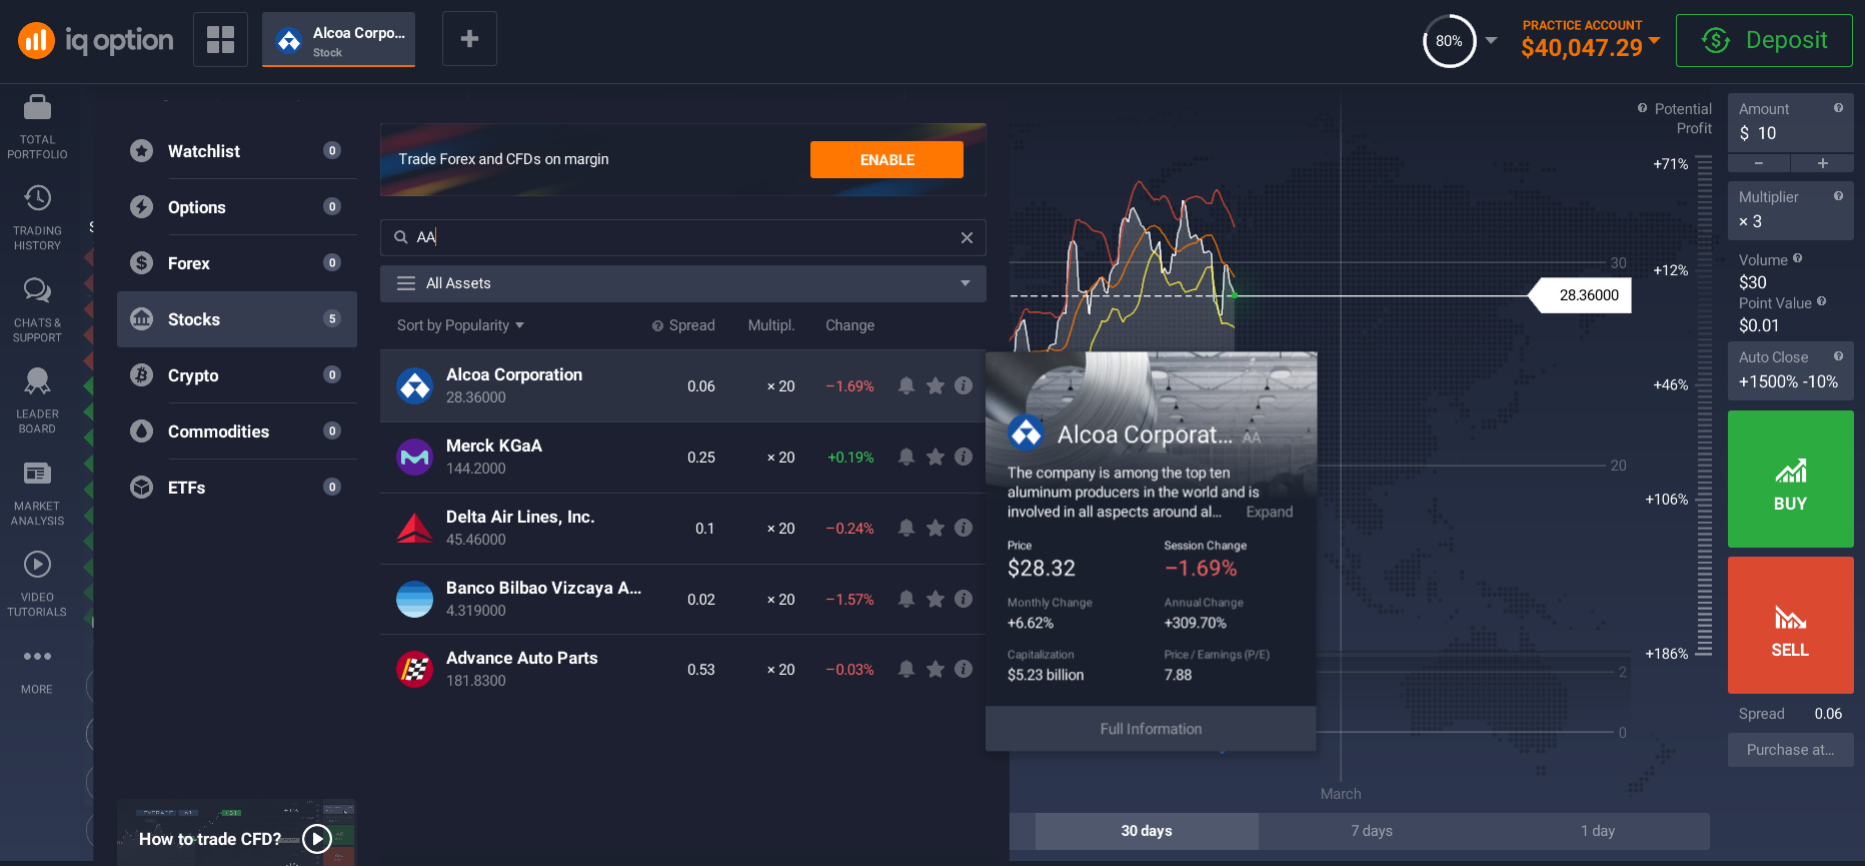Image resolution: width=1865 pixels, height=866 pixels.
Task: Switch chart to 1 day range
Action: click(1597, 831)
